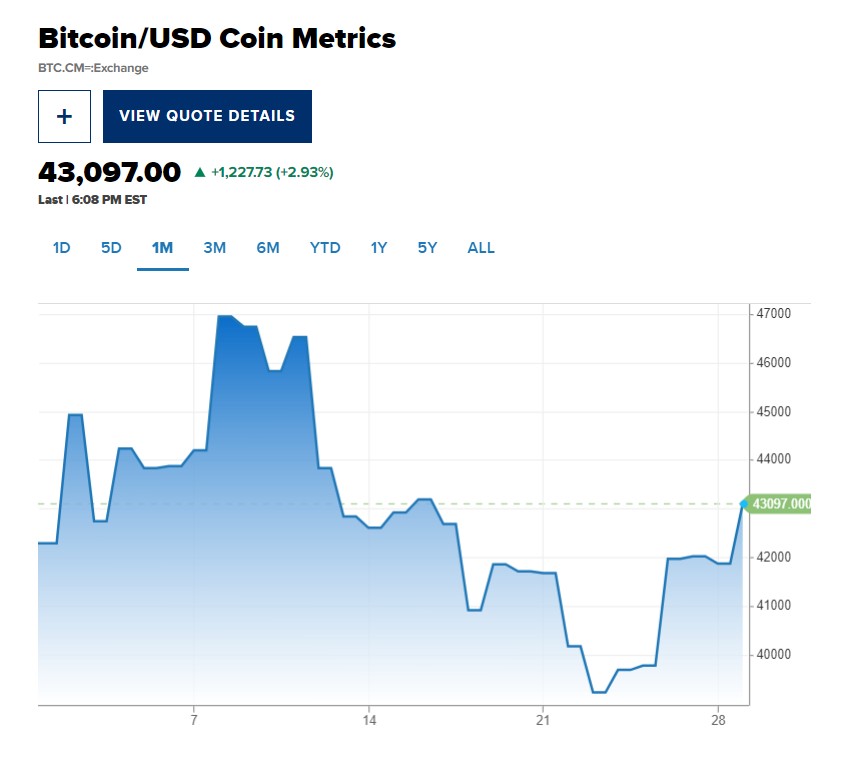Click the green 43097.000 price label

[x=778, y=504]
